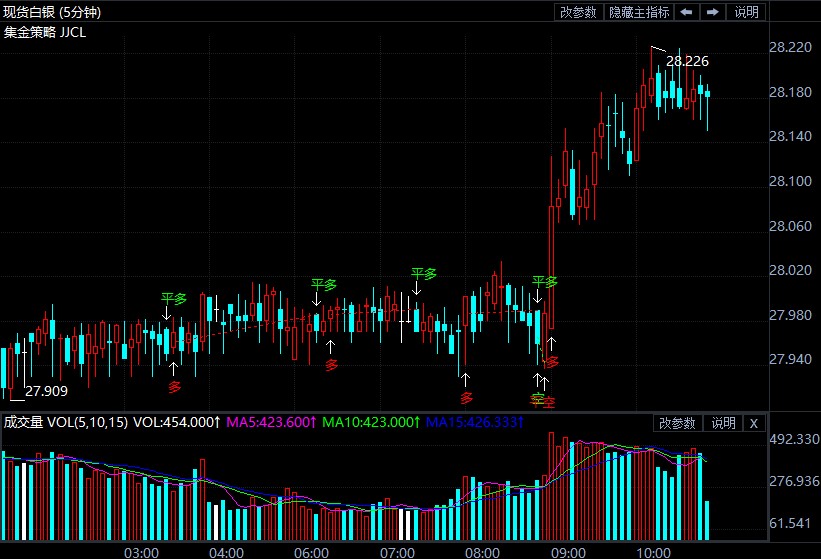Click 隐藏主指标 to hide main indicator
821x559 pixels.
[639, 12]
